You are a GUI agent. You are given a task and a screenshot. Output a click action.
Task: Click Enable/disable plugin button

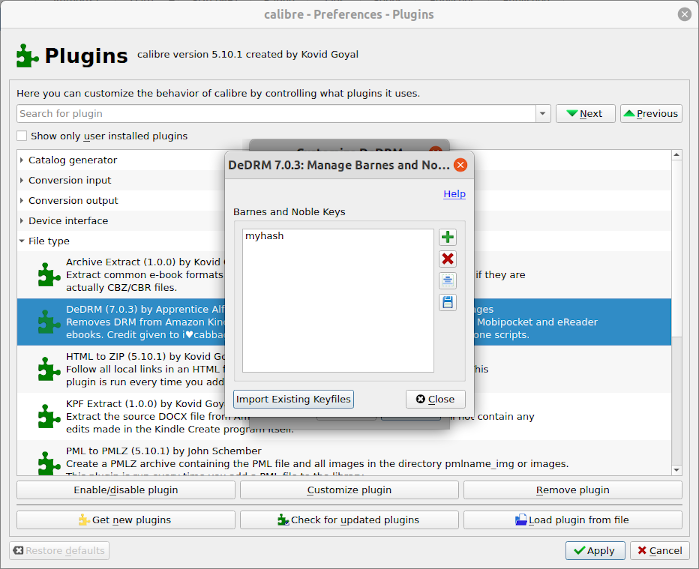[126, 490]
